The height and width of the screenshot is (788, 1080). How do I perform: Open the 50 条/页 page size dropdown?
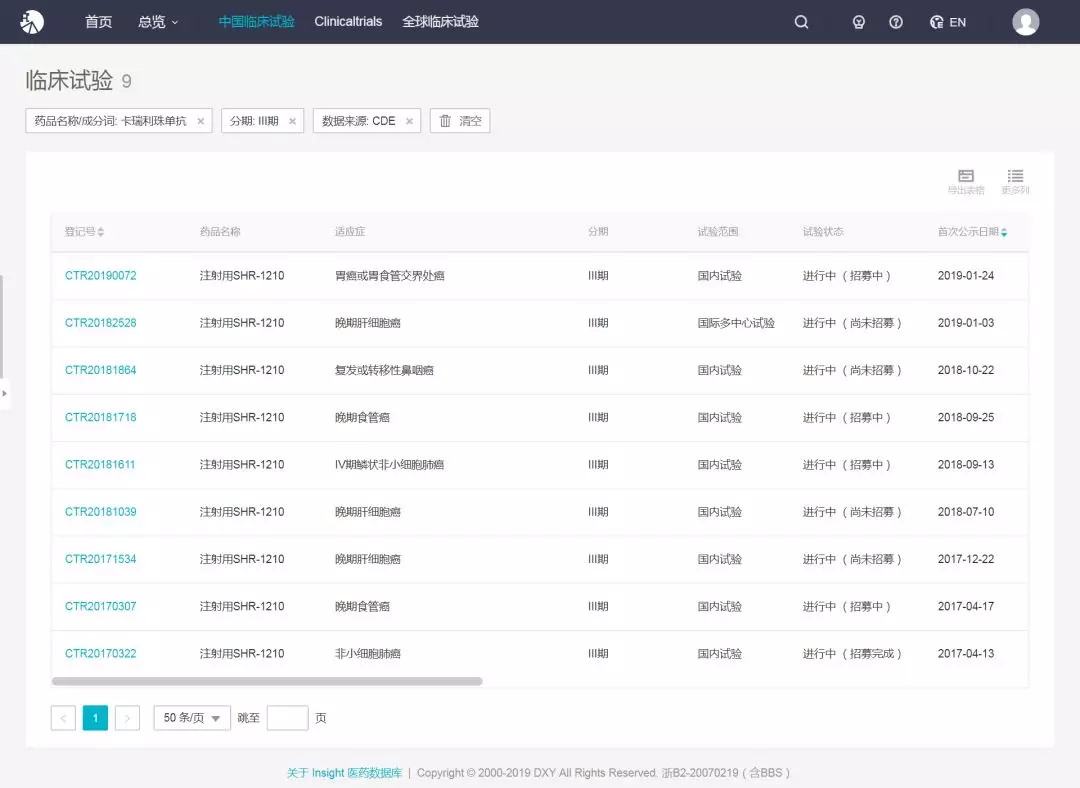(x=191, y=718)
